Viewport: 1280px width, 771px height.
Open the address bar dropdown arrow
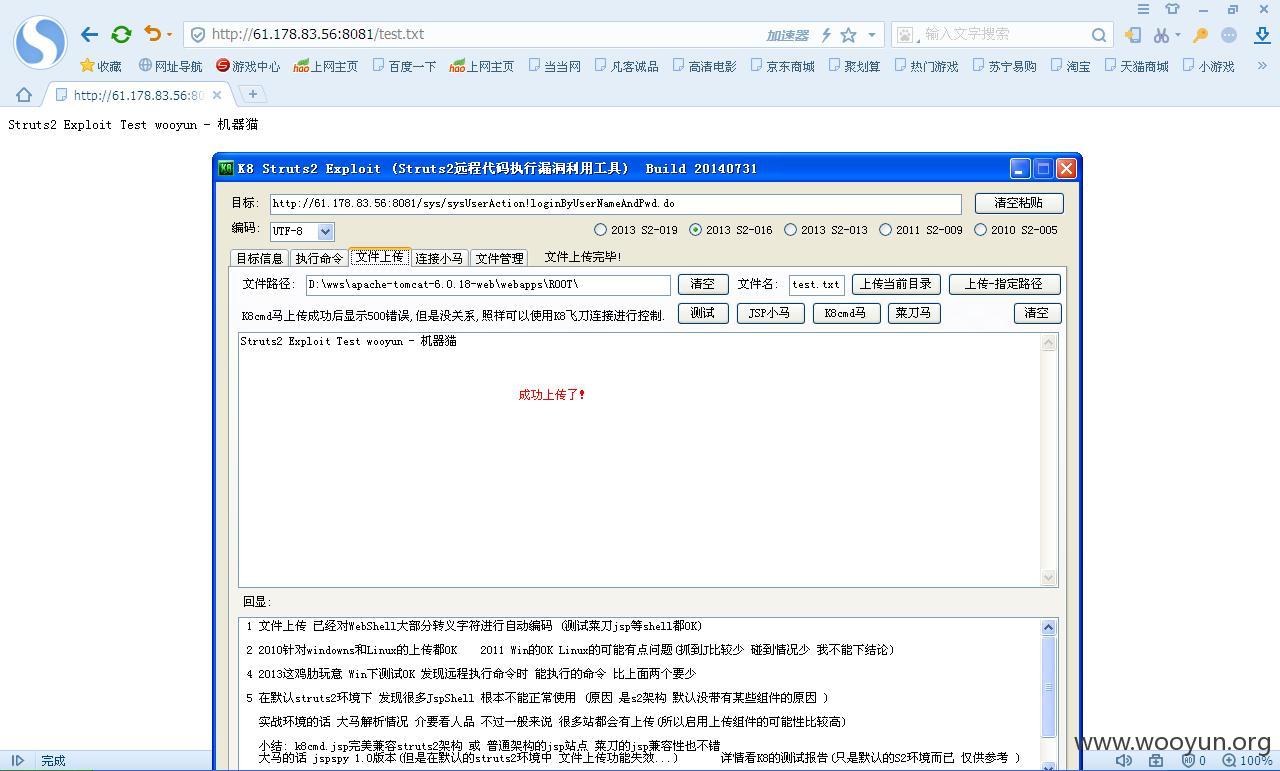click(x=872, y=35)
